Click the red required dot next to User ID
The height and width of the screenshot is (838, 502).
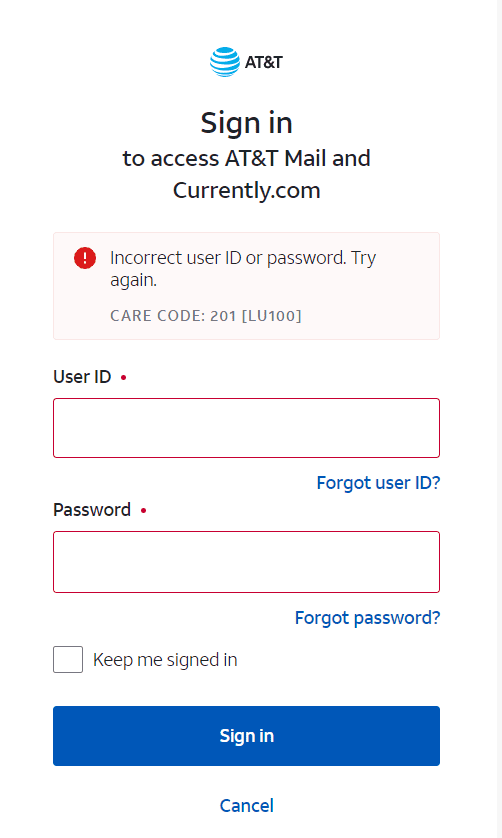[x=123, y=378]
